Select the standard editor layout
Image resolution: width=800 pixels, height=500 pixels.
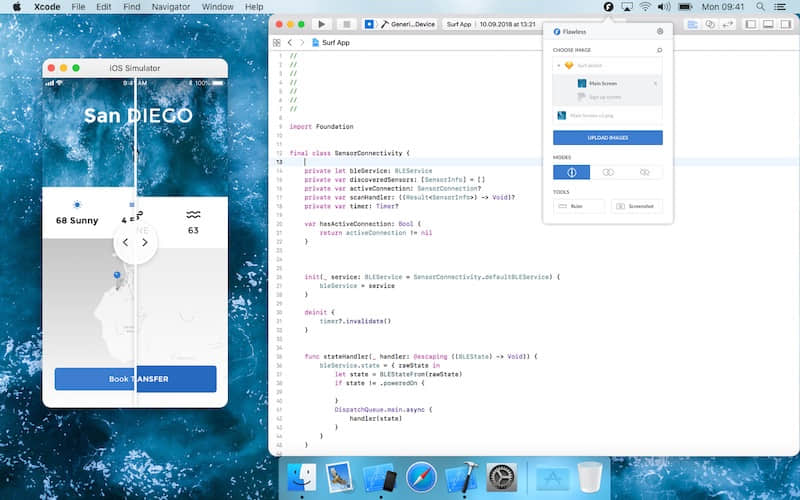tap(692, 24)
